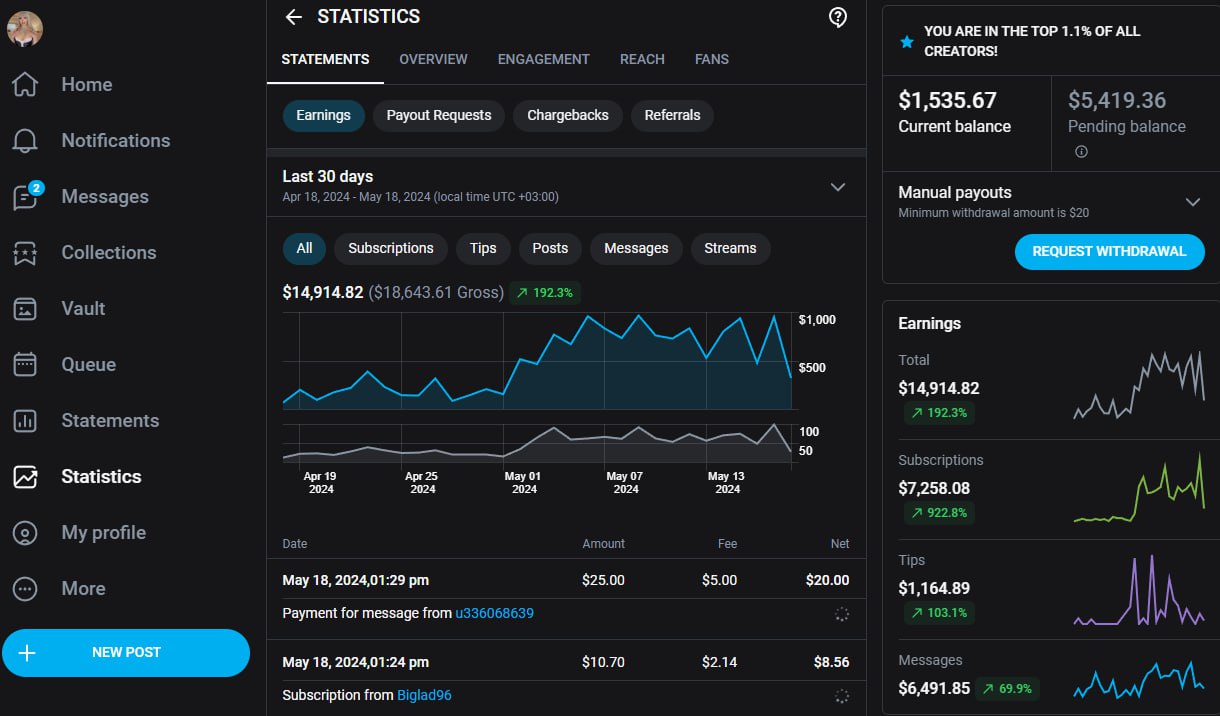
Task: Click the May 18, 2024, 01:29 pm transaction date
Action: click(356, 580)
